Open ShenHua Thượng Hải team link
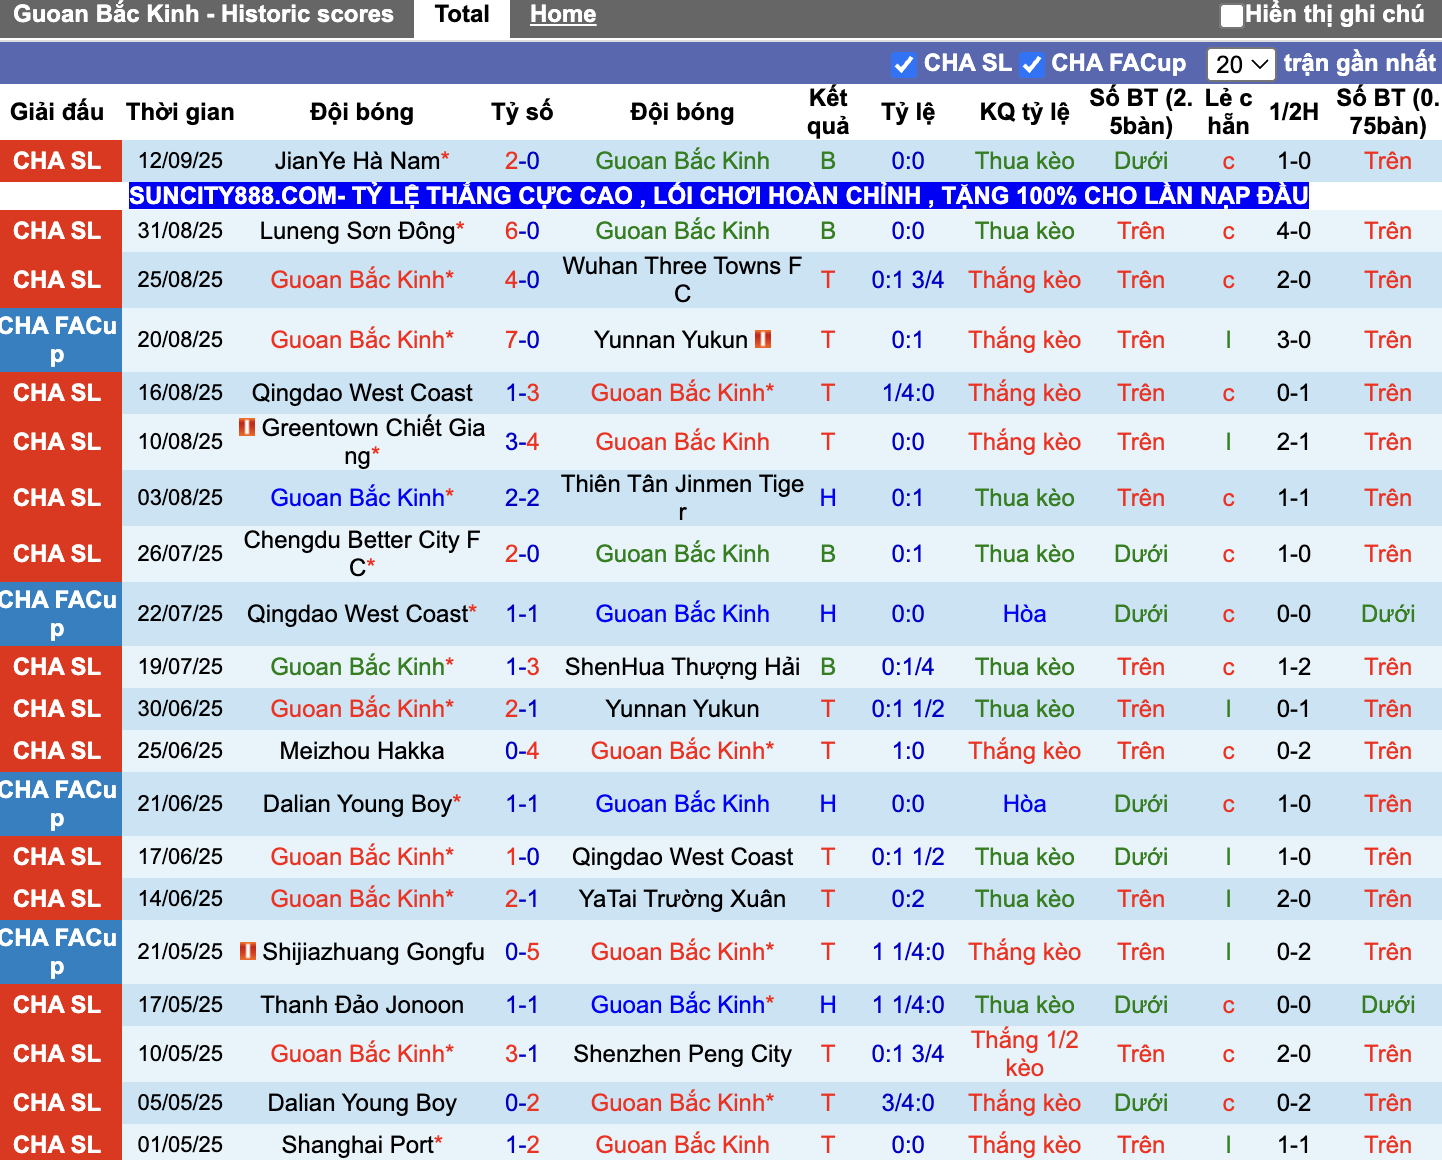Image resolution: width=1442 pixels, height=1160 pixels. [x=682, y=667]
